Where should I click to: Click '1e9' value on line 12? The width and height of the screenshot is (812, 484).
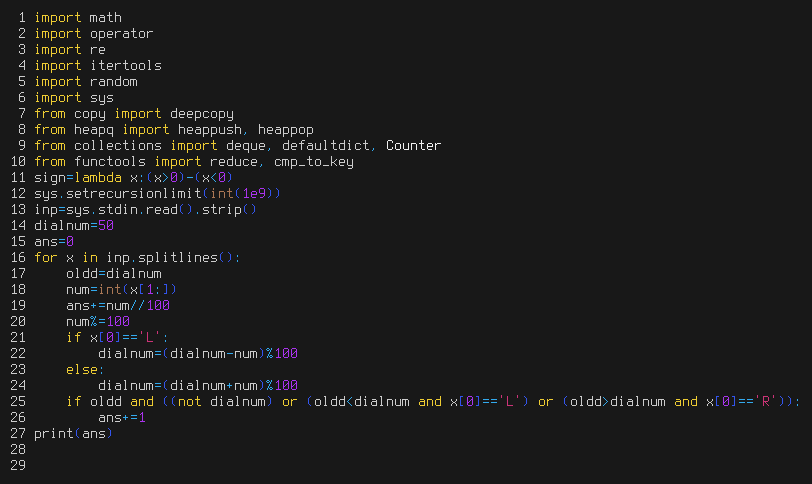pyautogui.click(x=254, y=194)
